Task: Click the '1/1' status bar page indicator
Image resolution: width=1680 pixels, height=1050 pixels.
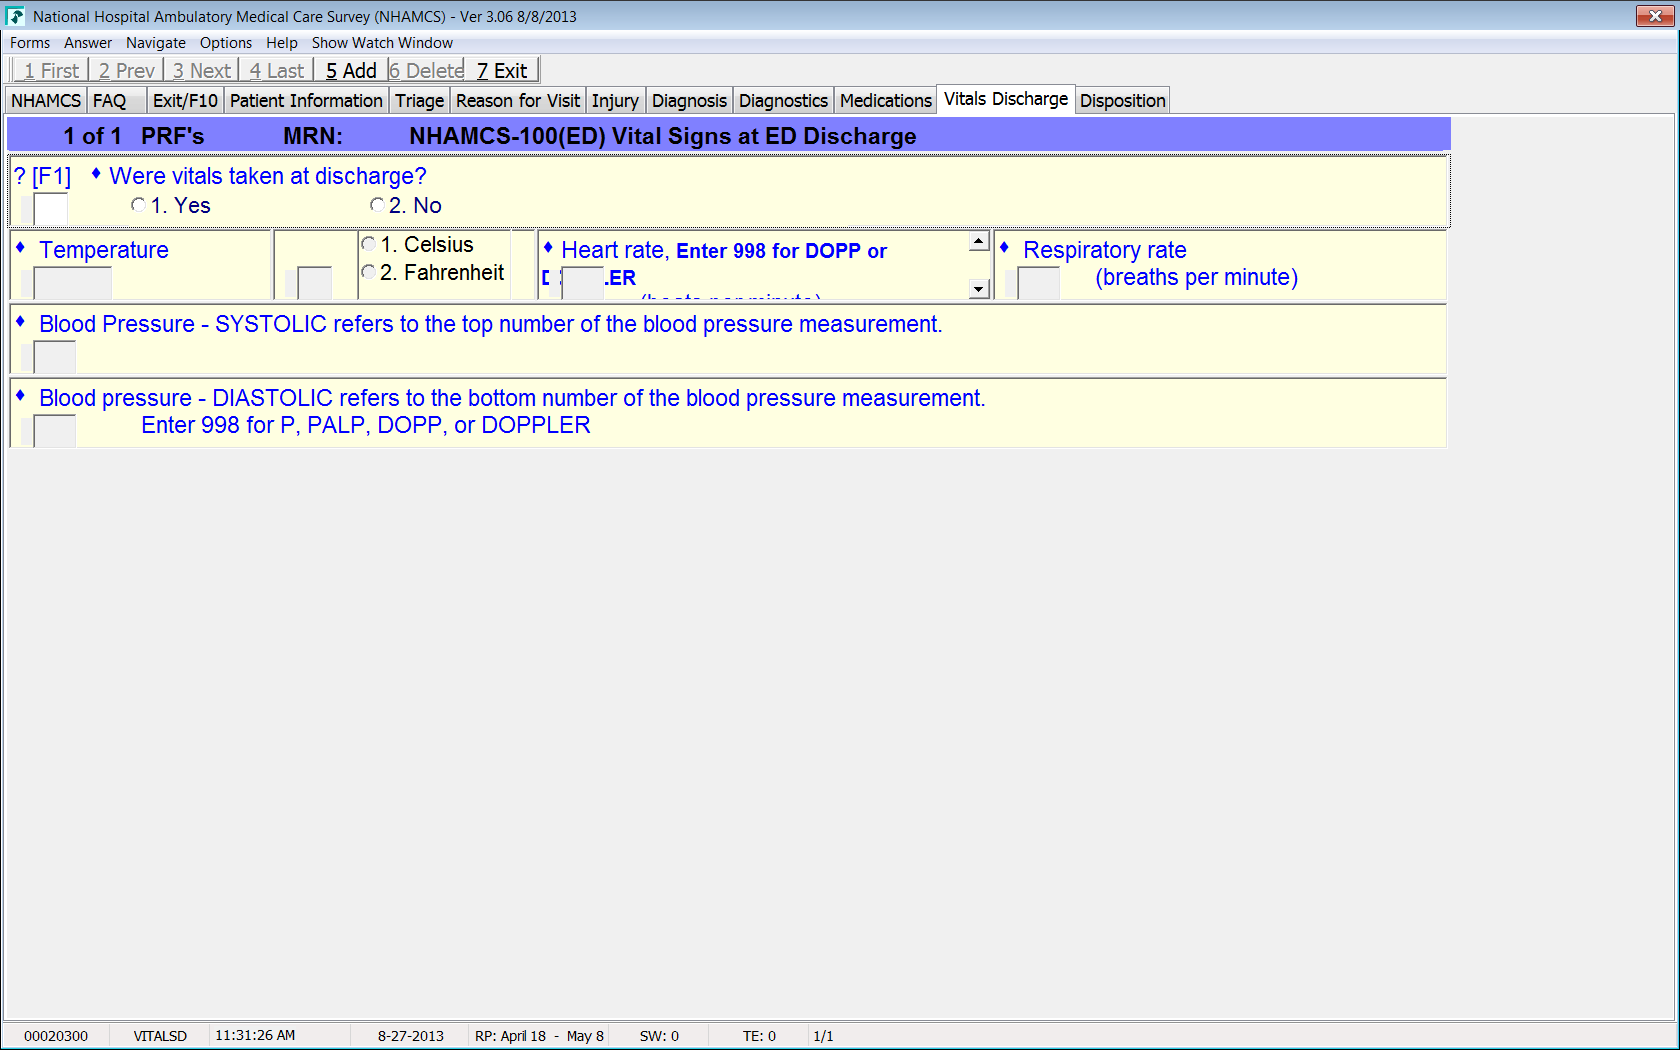Action: pyautogui.click(x=823, y=1036)
